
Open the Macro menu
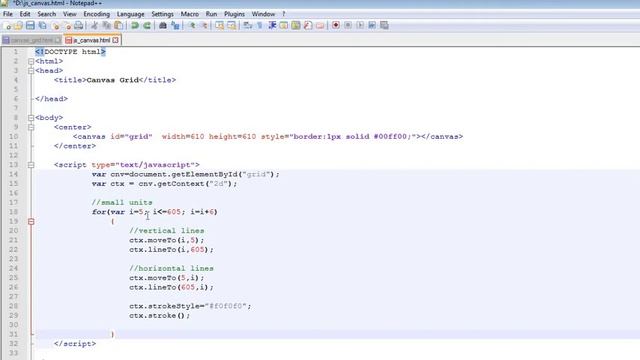(x=190, y=14)
